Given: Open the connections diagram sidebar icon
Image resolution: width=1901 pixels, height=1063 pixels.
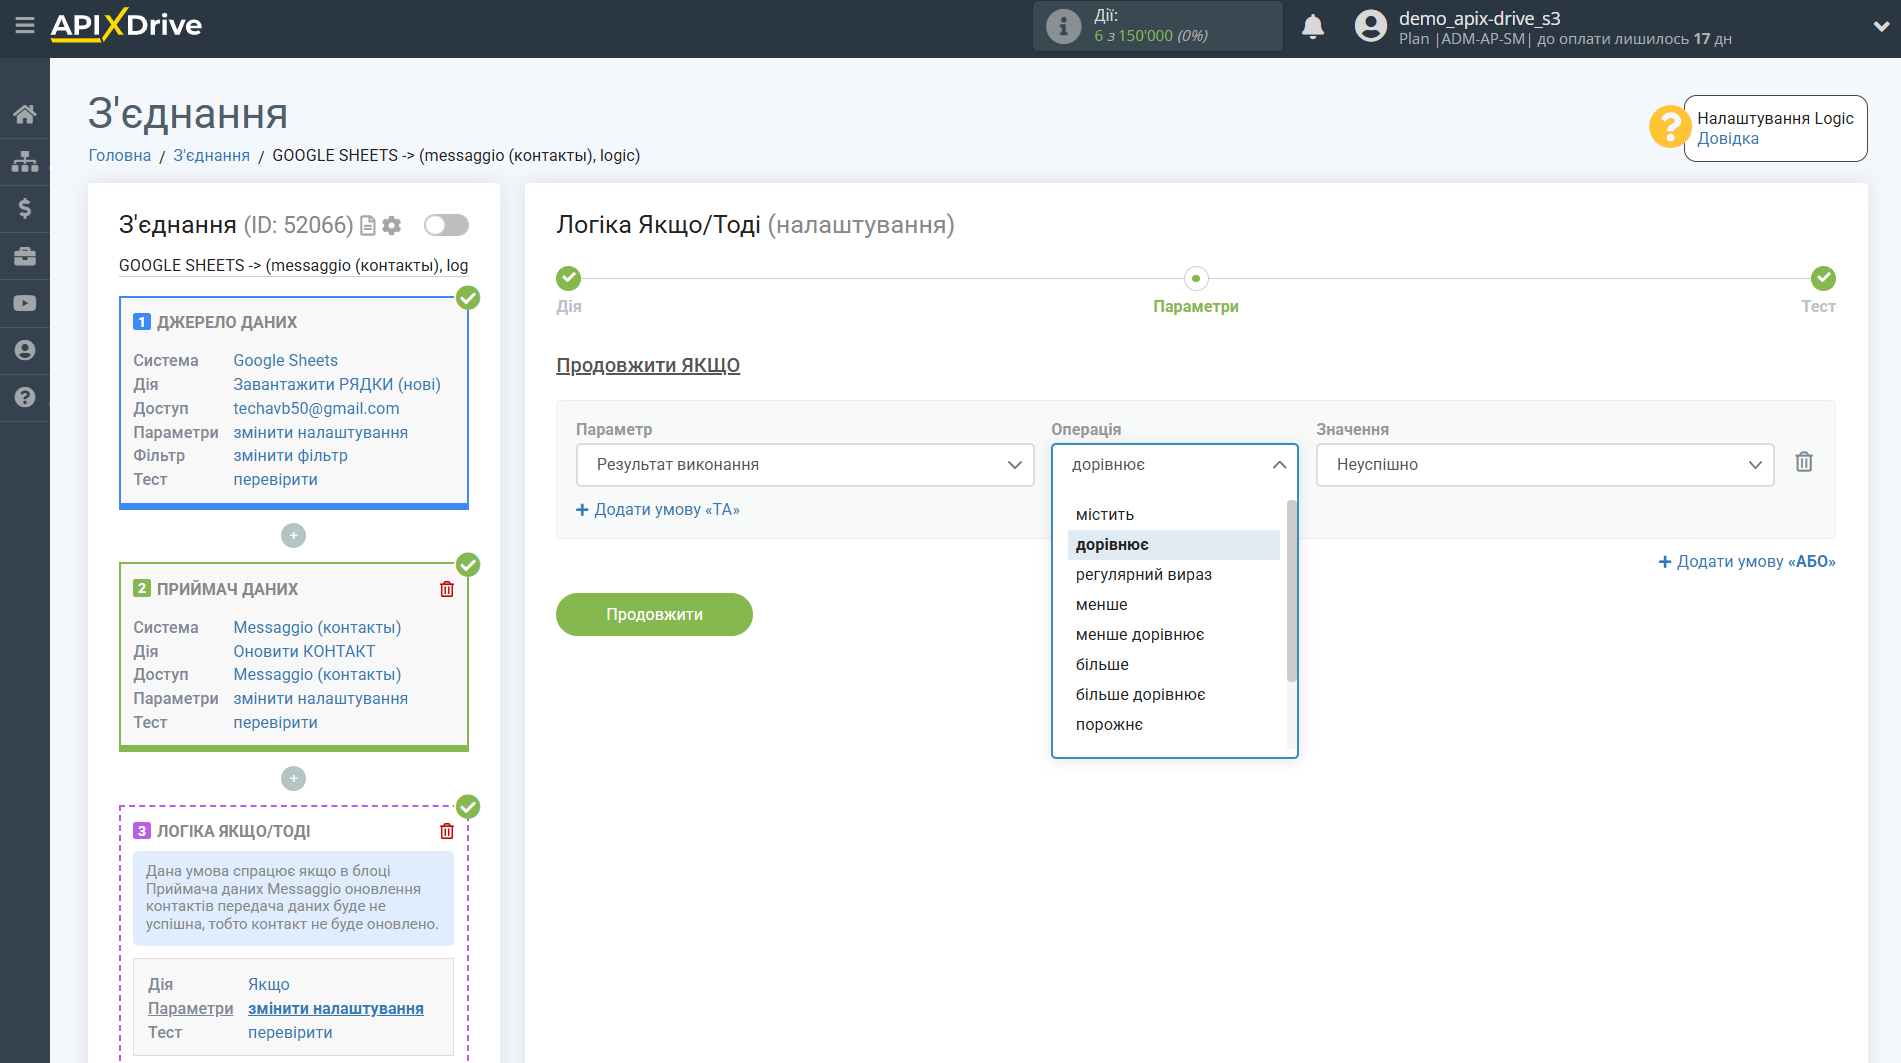Looking at the screenshot, I should pyautogui.click(x=25, y=161).
